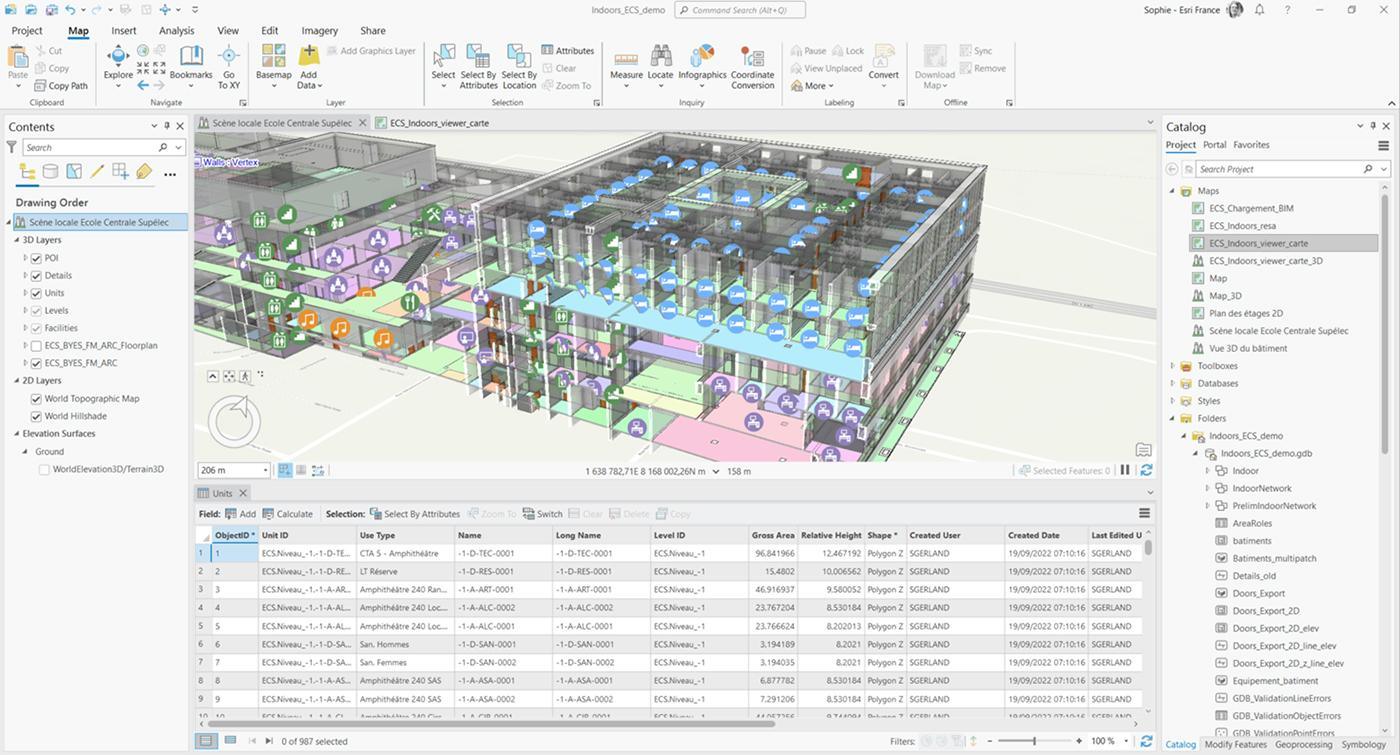
Task: Toggle the POI layer checkbox
Action: (x=36, y=258)
